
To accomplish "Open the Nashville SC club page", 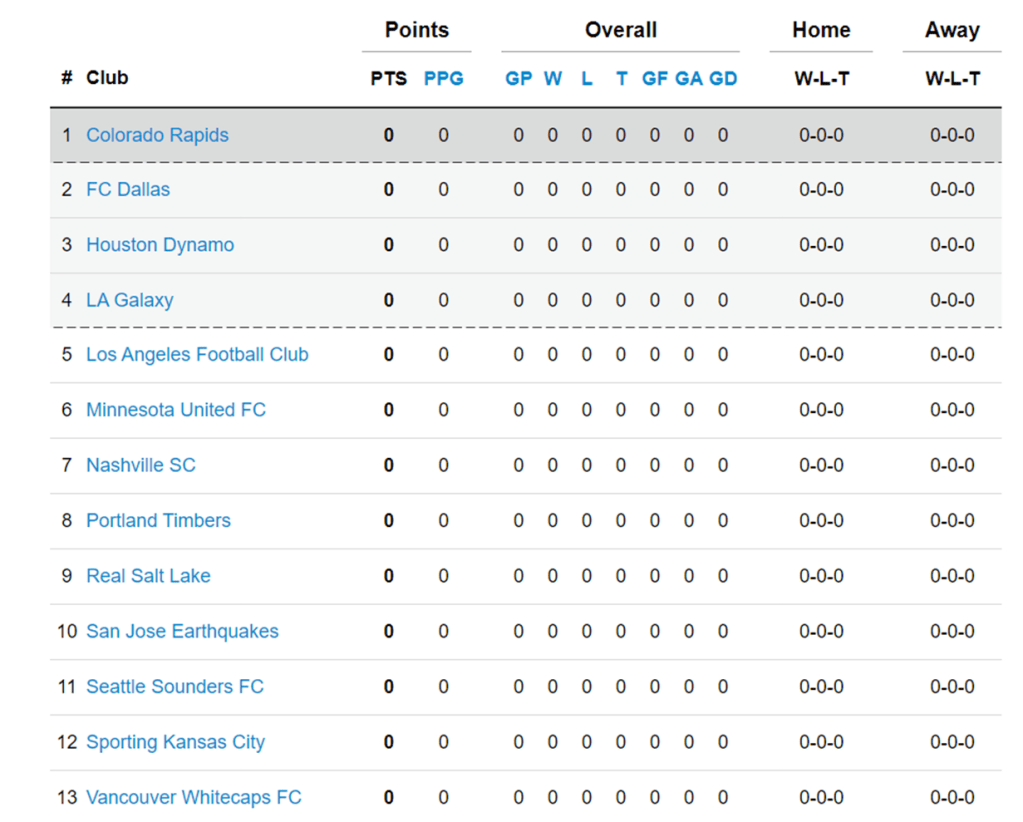I will (141, 465).
